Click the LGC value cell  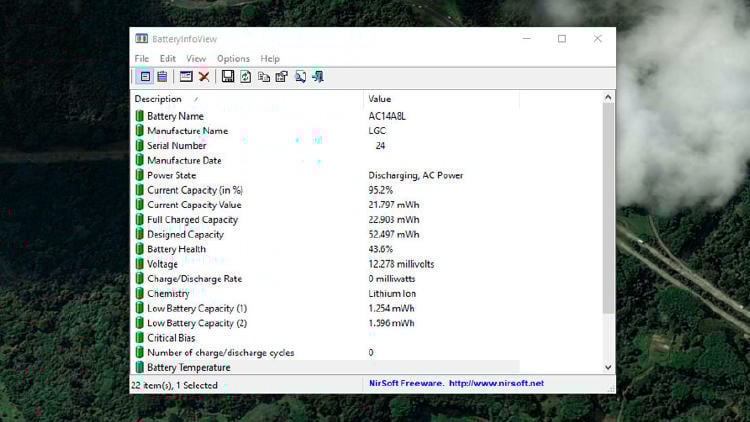point(377,131)
